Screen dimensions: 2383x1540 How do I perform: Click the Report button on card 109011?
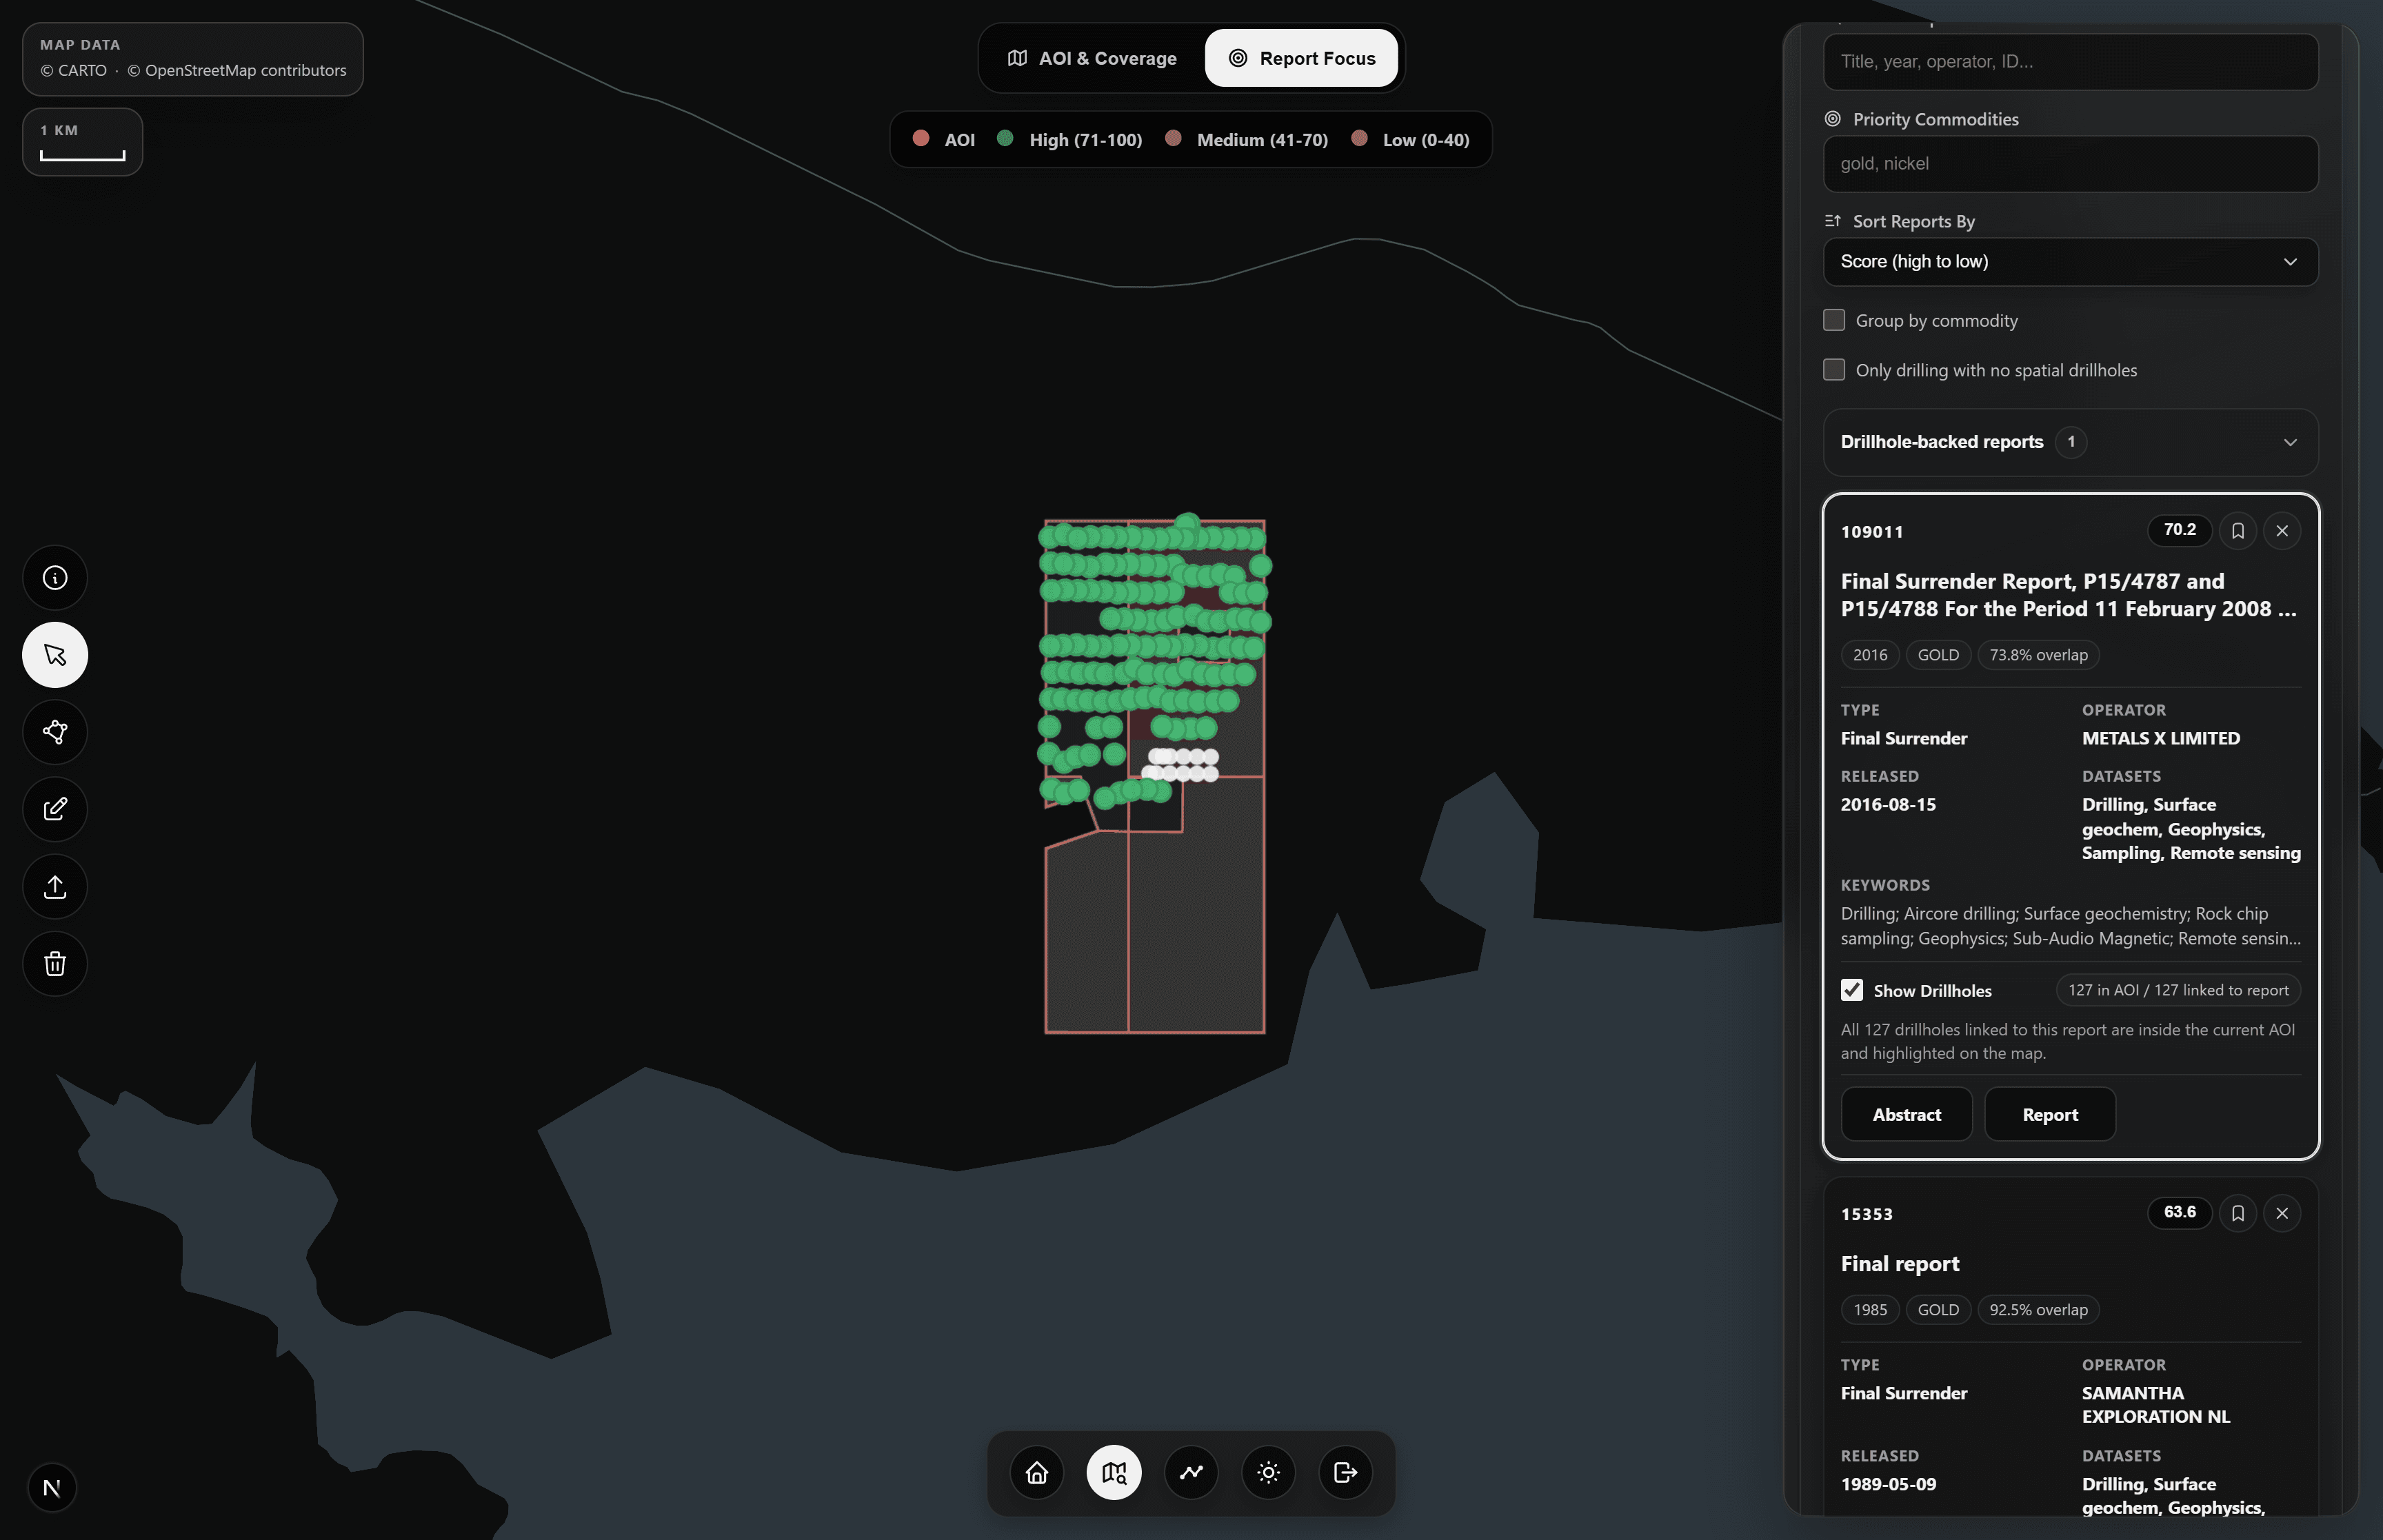tap(2049, 1114)
